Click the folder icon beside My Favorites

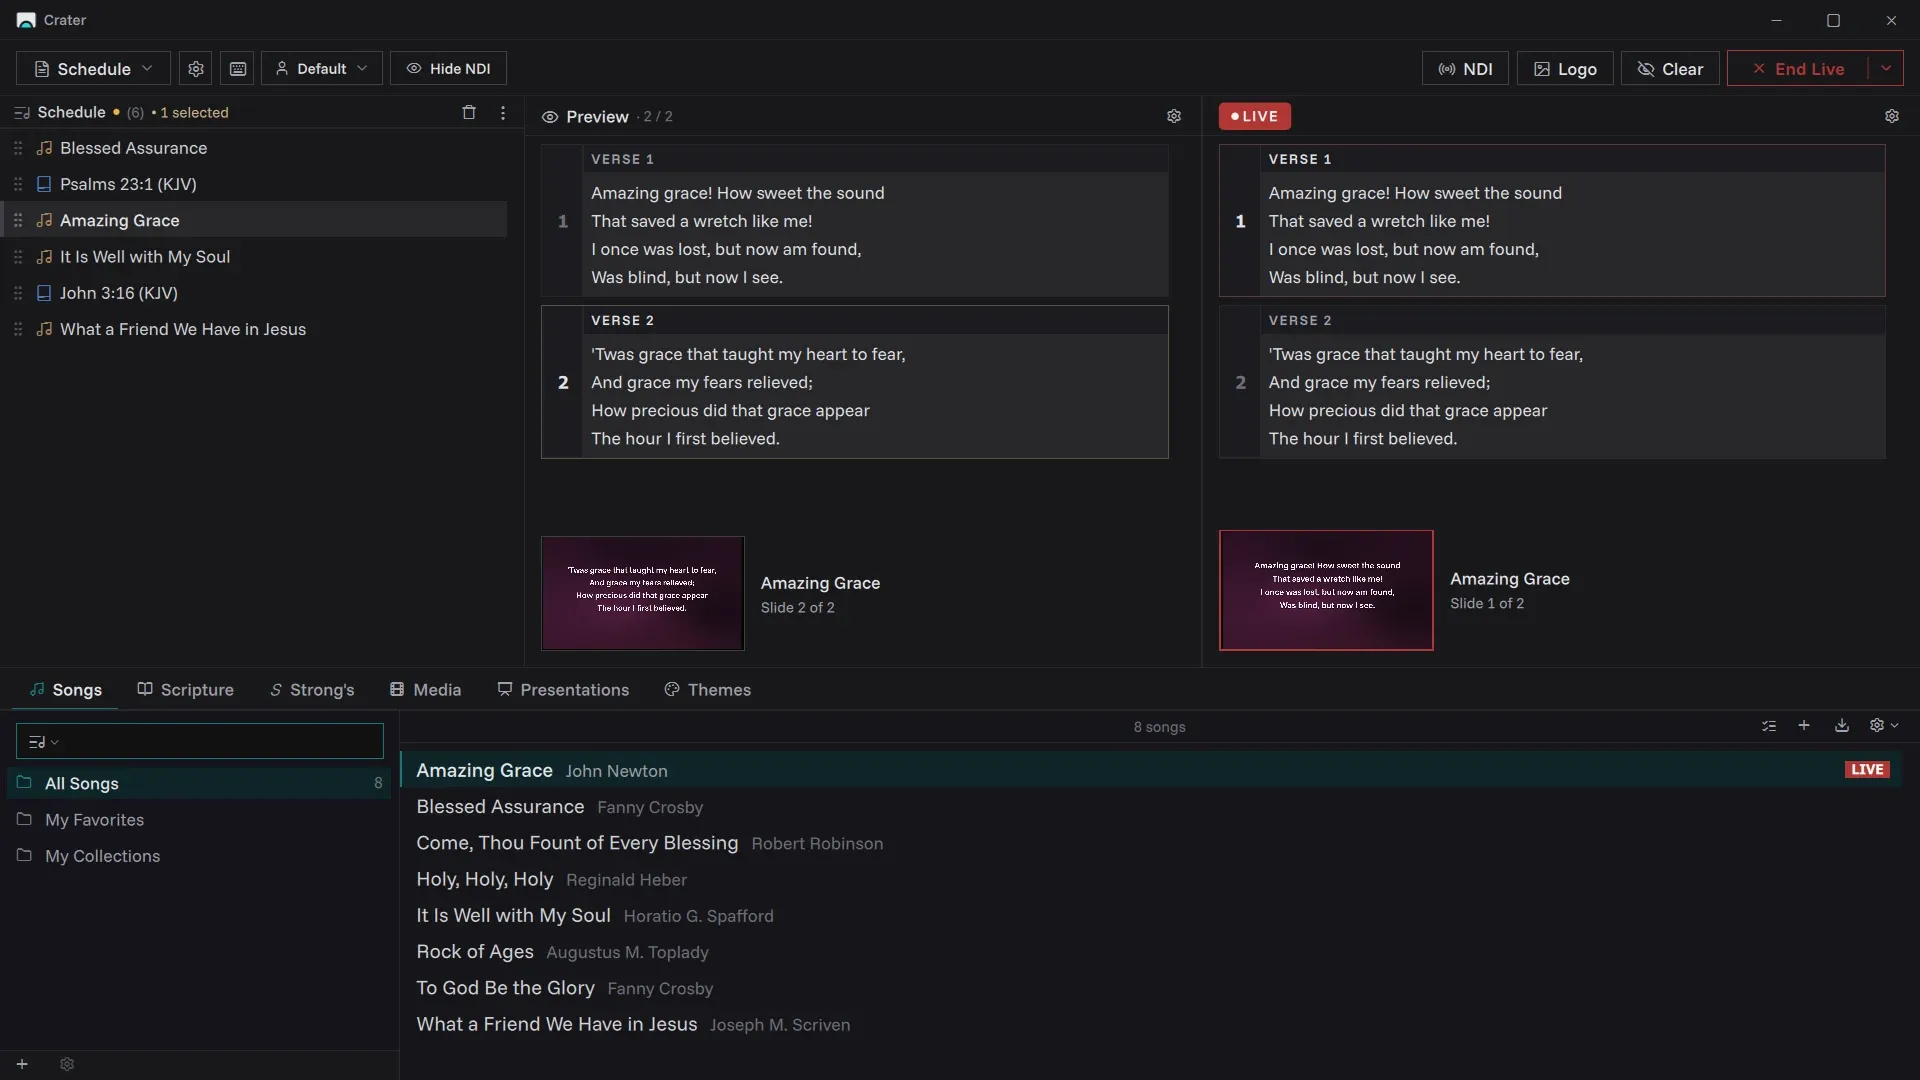pos(24,819)
